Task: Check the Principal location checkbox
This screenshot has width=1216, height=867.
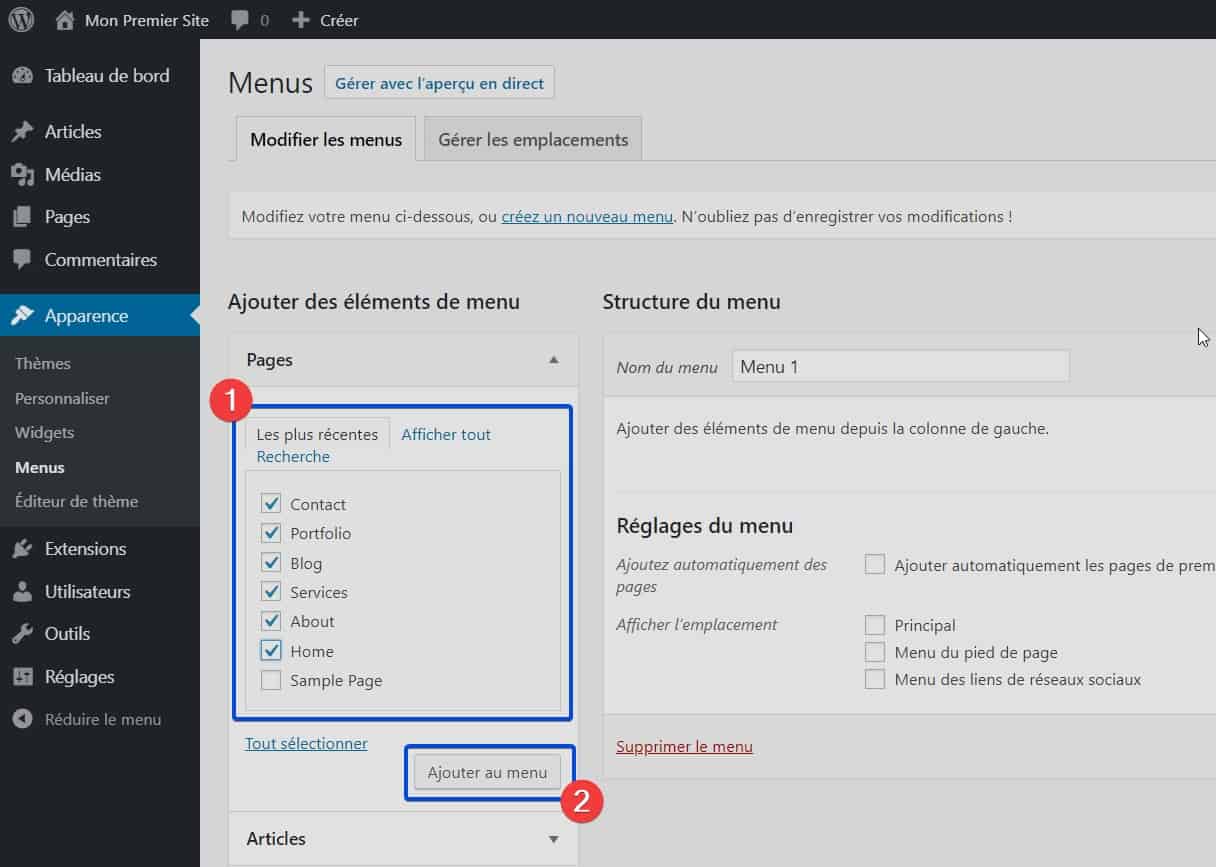Action: coord(875,626)
